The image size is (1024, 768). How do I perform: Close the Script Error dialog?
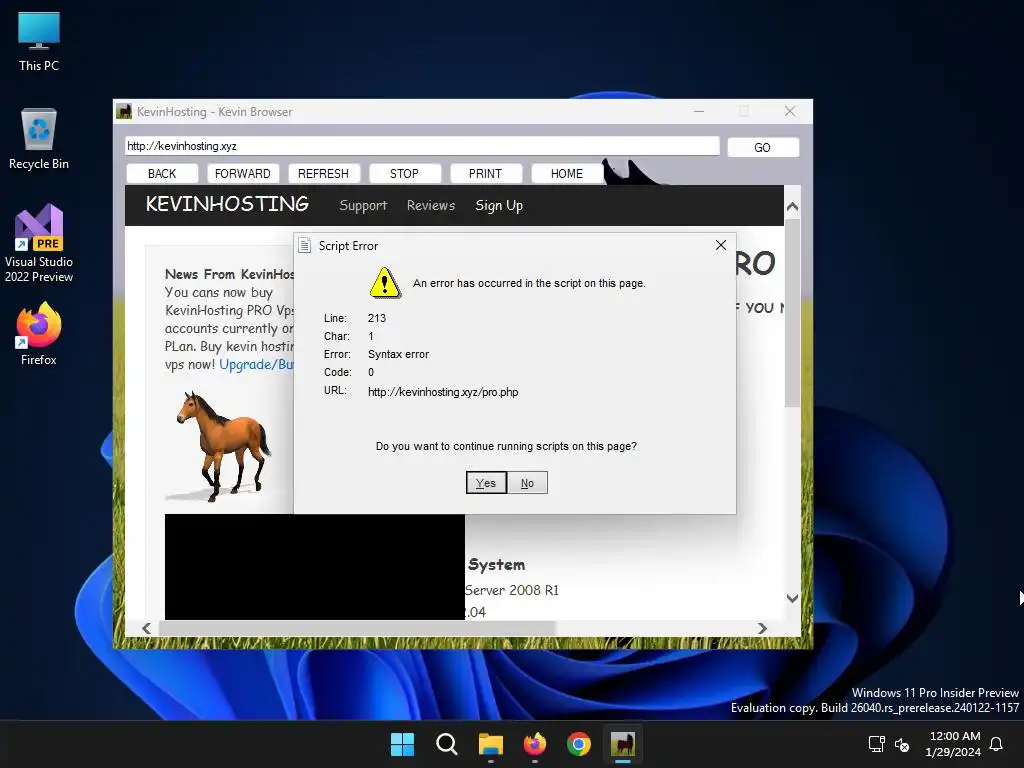coord(721,245)
